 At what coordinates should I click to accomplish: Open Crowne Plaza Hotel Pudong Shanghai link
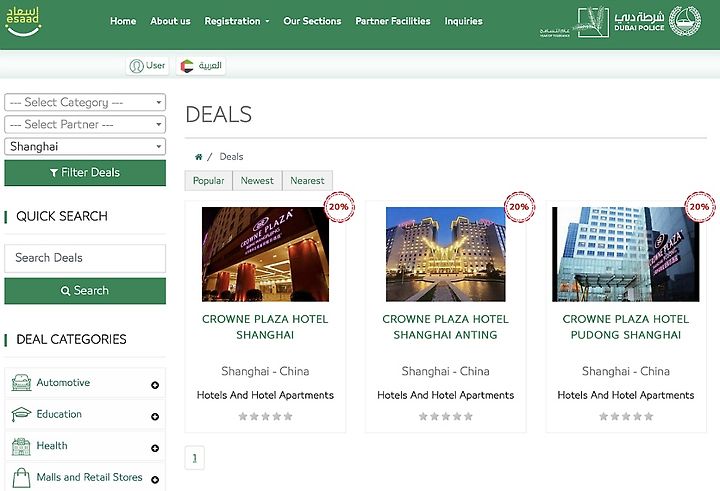(626, 327)
